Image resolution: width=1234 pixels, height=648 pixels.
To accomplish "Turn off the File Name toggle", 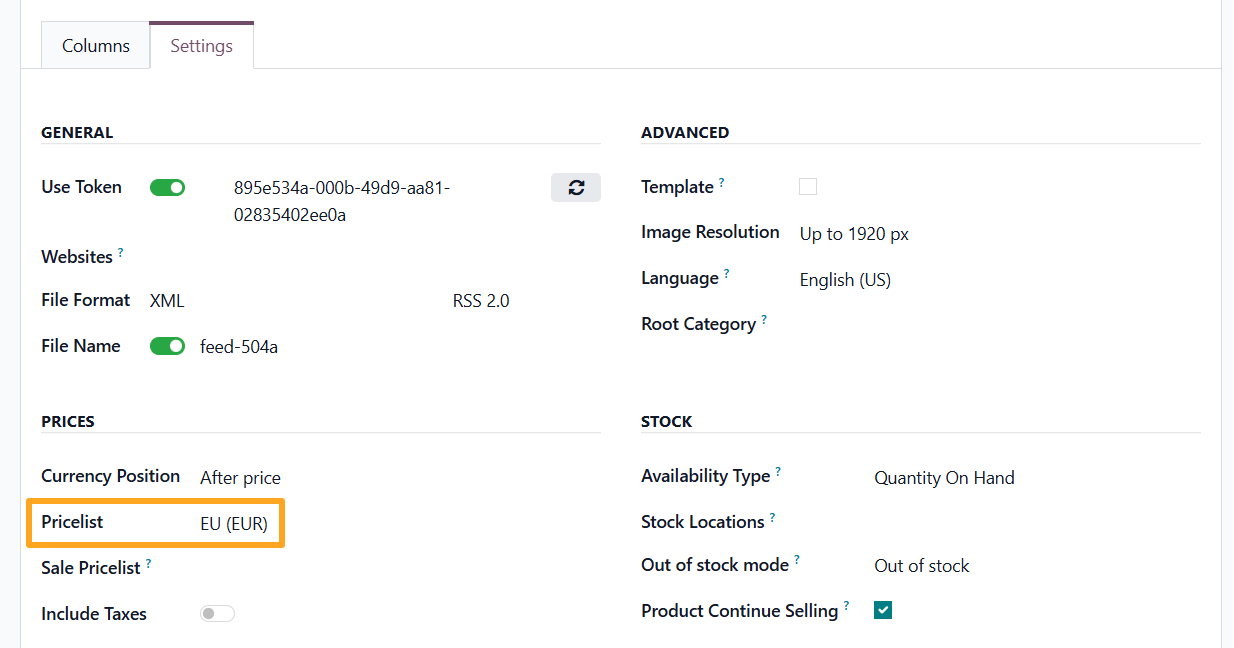I will click(x=168, y=346).
